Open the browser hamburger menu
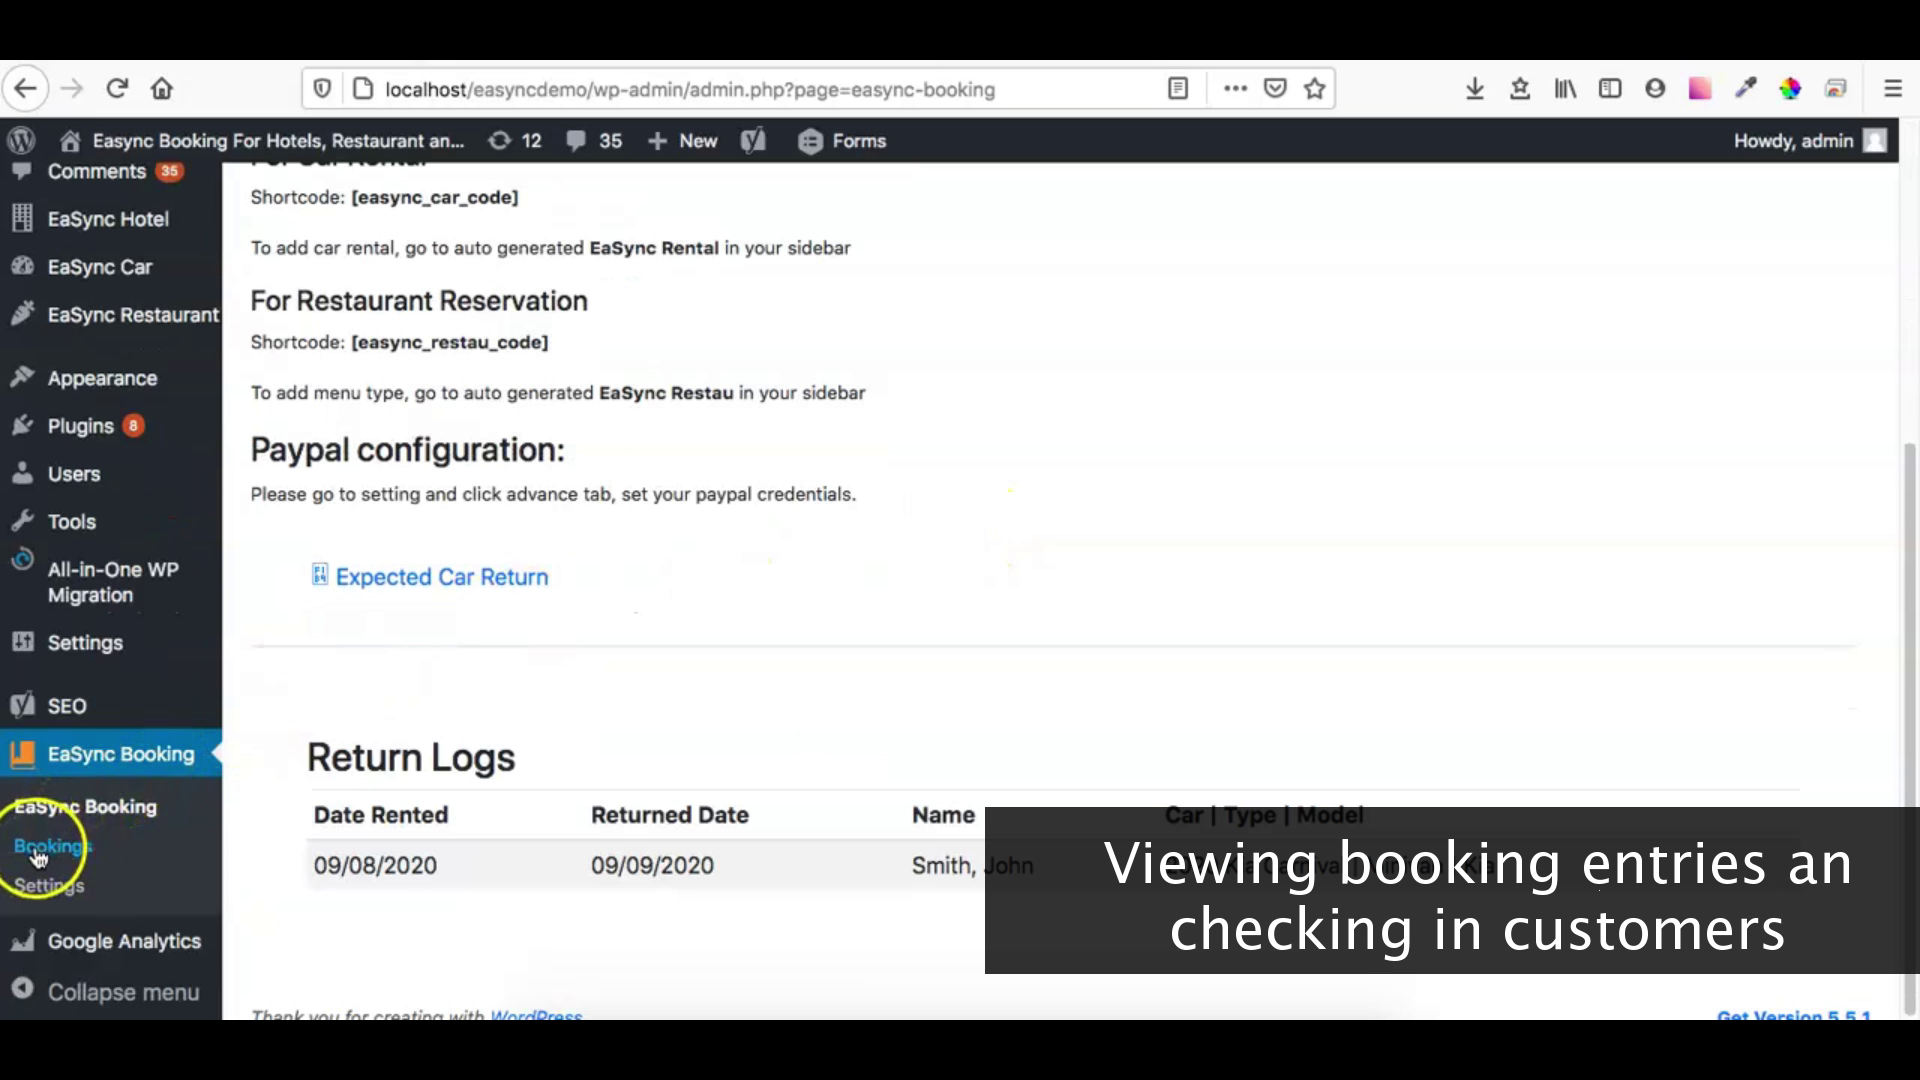This screenshot has width=1920, height=1080. tap(1894, 88)
